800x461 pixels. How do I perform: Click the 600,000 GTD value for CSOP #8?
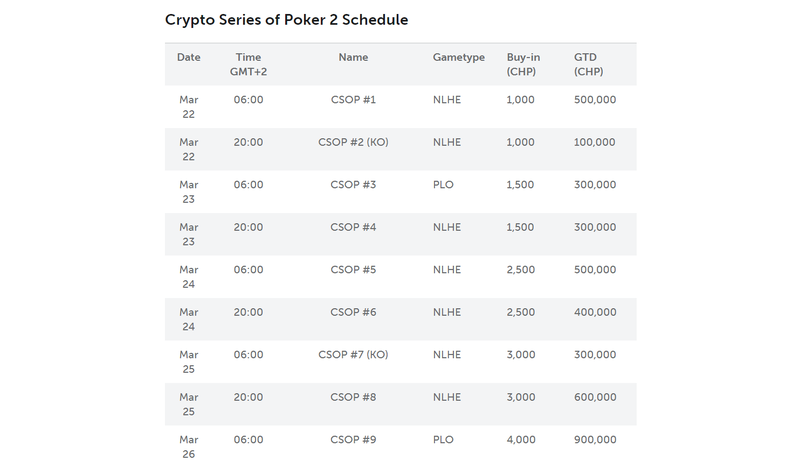coord(595,397)
